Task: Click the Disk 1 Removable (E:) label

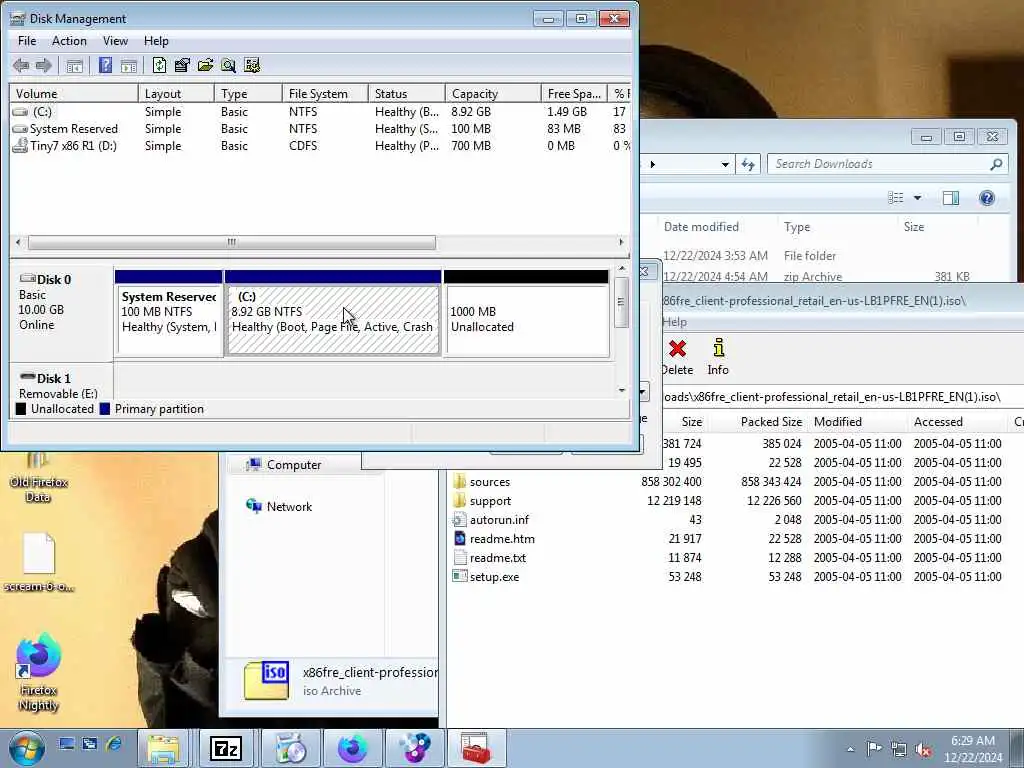Action: click(x=61, y=385)
